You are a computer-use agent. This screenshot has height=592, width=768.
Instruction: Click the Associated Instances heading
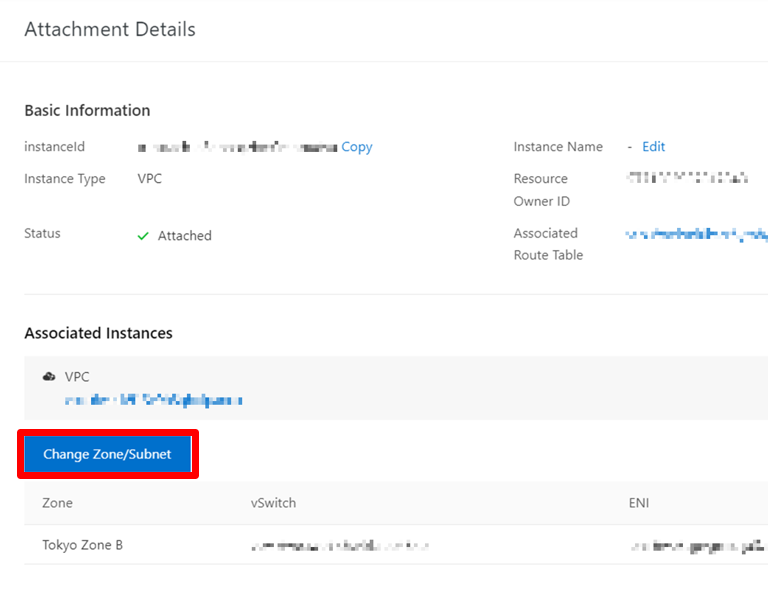pos(98,333)
